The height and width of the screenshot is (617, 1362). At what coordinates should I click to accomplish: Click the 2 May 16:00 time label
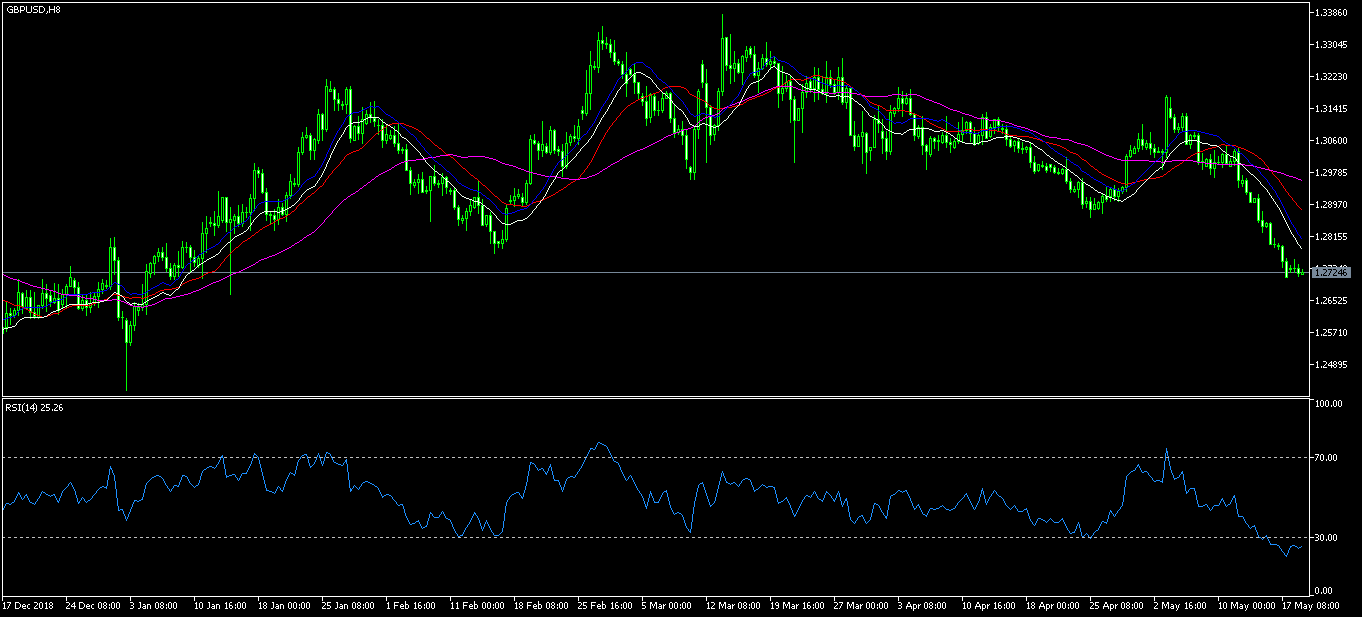[x=1180, y=606]
